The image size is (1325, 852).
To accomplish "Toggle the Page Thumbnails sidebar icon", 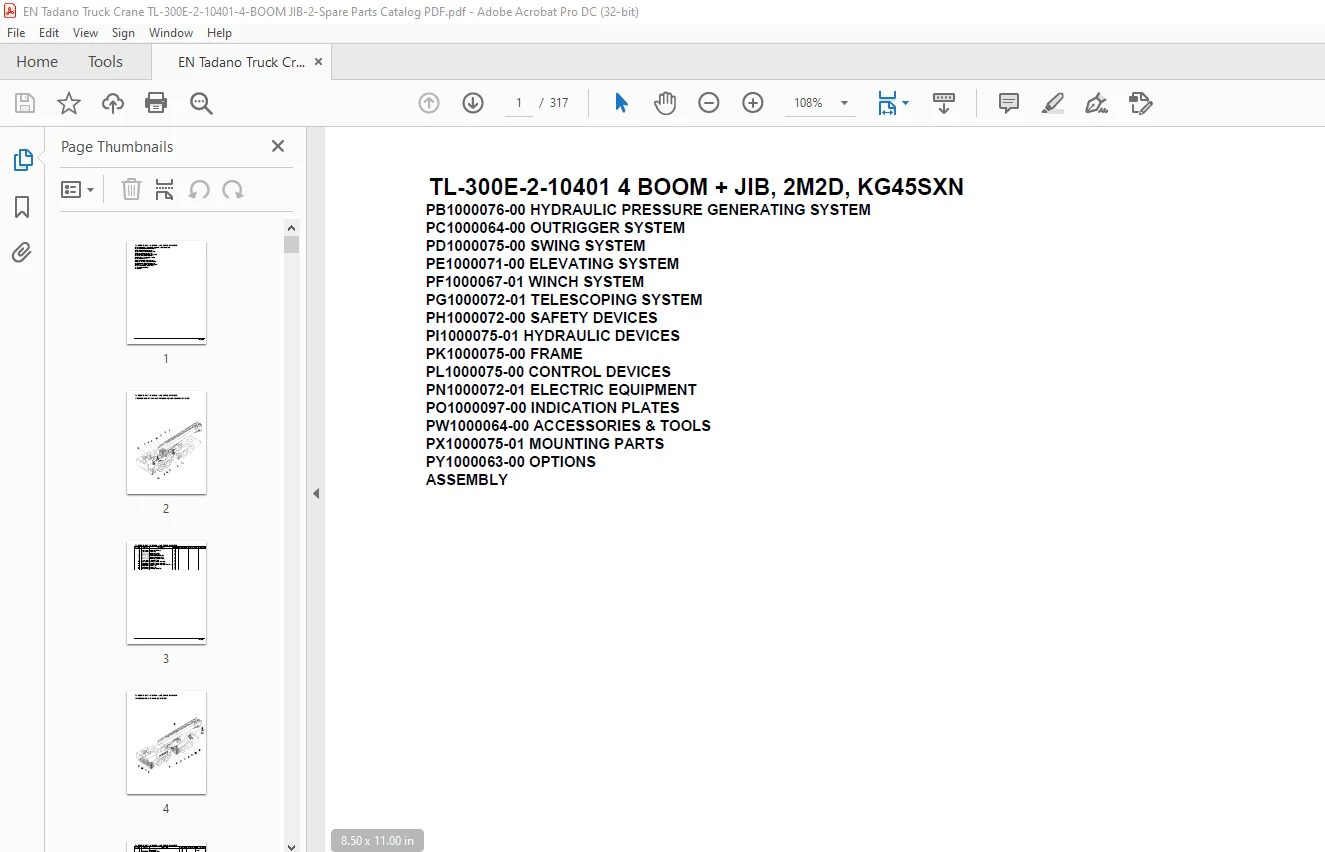I will coord(22,160).
